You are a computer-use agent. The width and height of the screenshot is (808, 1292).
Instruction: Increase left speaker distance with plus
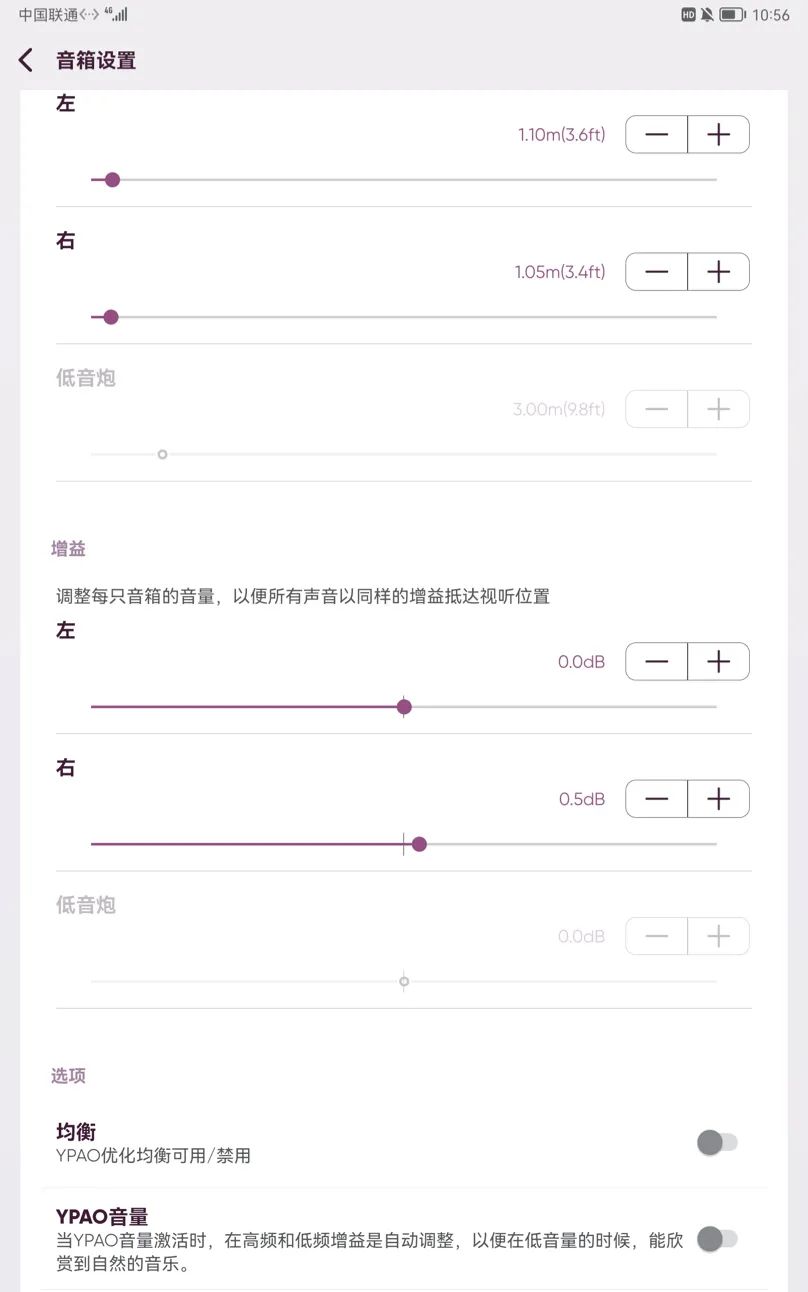[x=718, y=135]
